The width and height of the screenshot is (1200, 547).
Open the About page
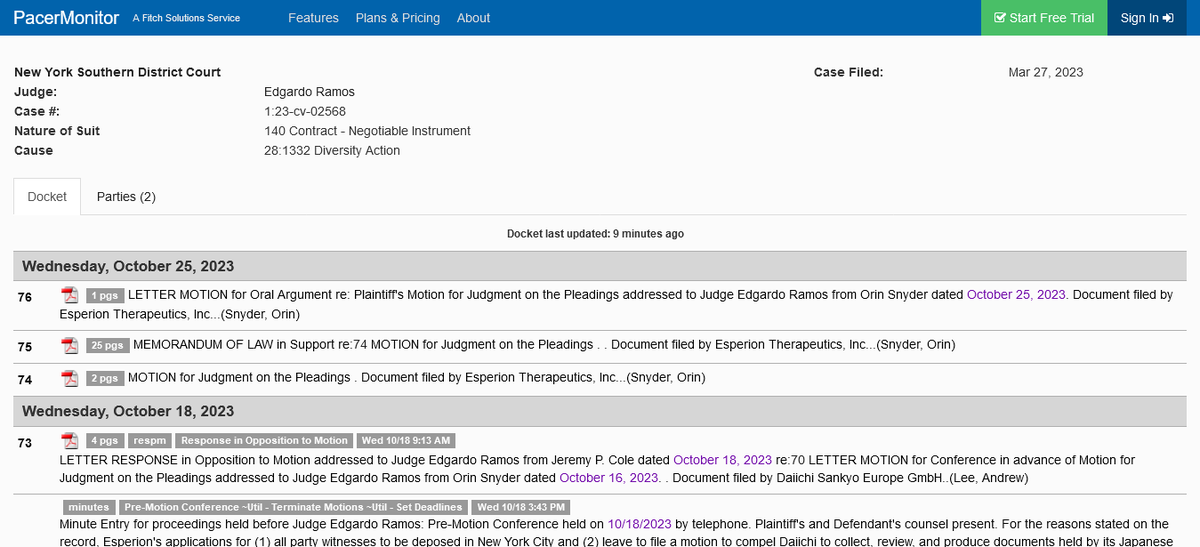pos(473,18)
